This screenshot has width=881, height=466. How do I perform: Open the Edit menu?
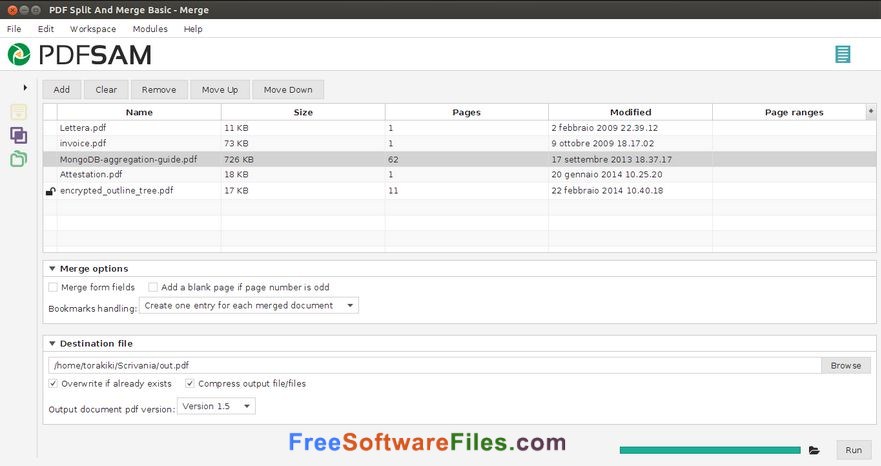point(46,29)
